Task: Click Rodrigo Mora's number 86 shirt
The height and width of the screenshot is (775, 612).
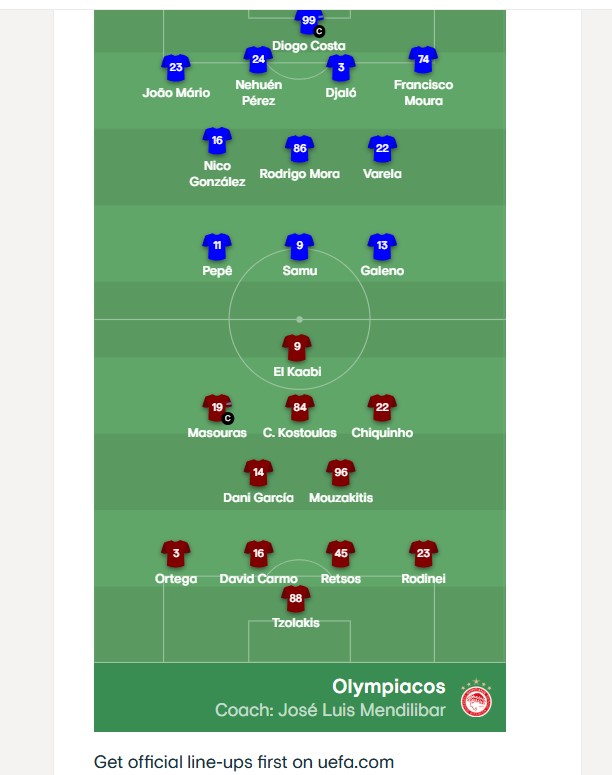Action: tap(299, 149)
